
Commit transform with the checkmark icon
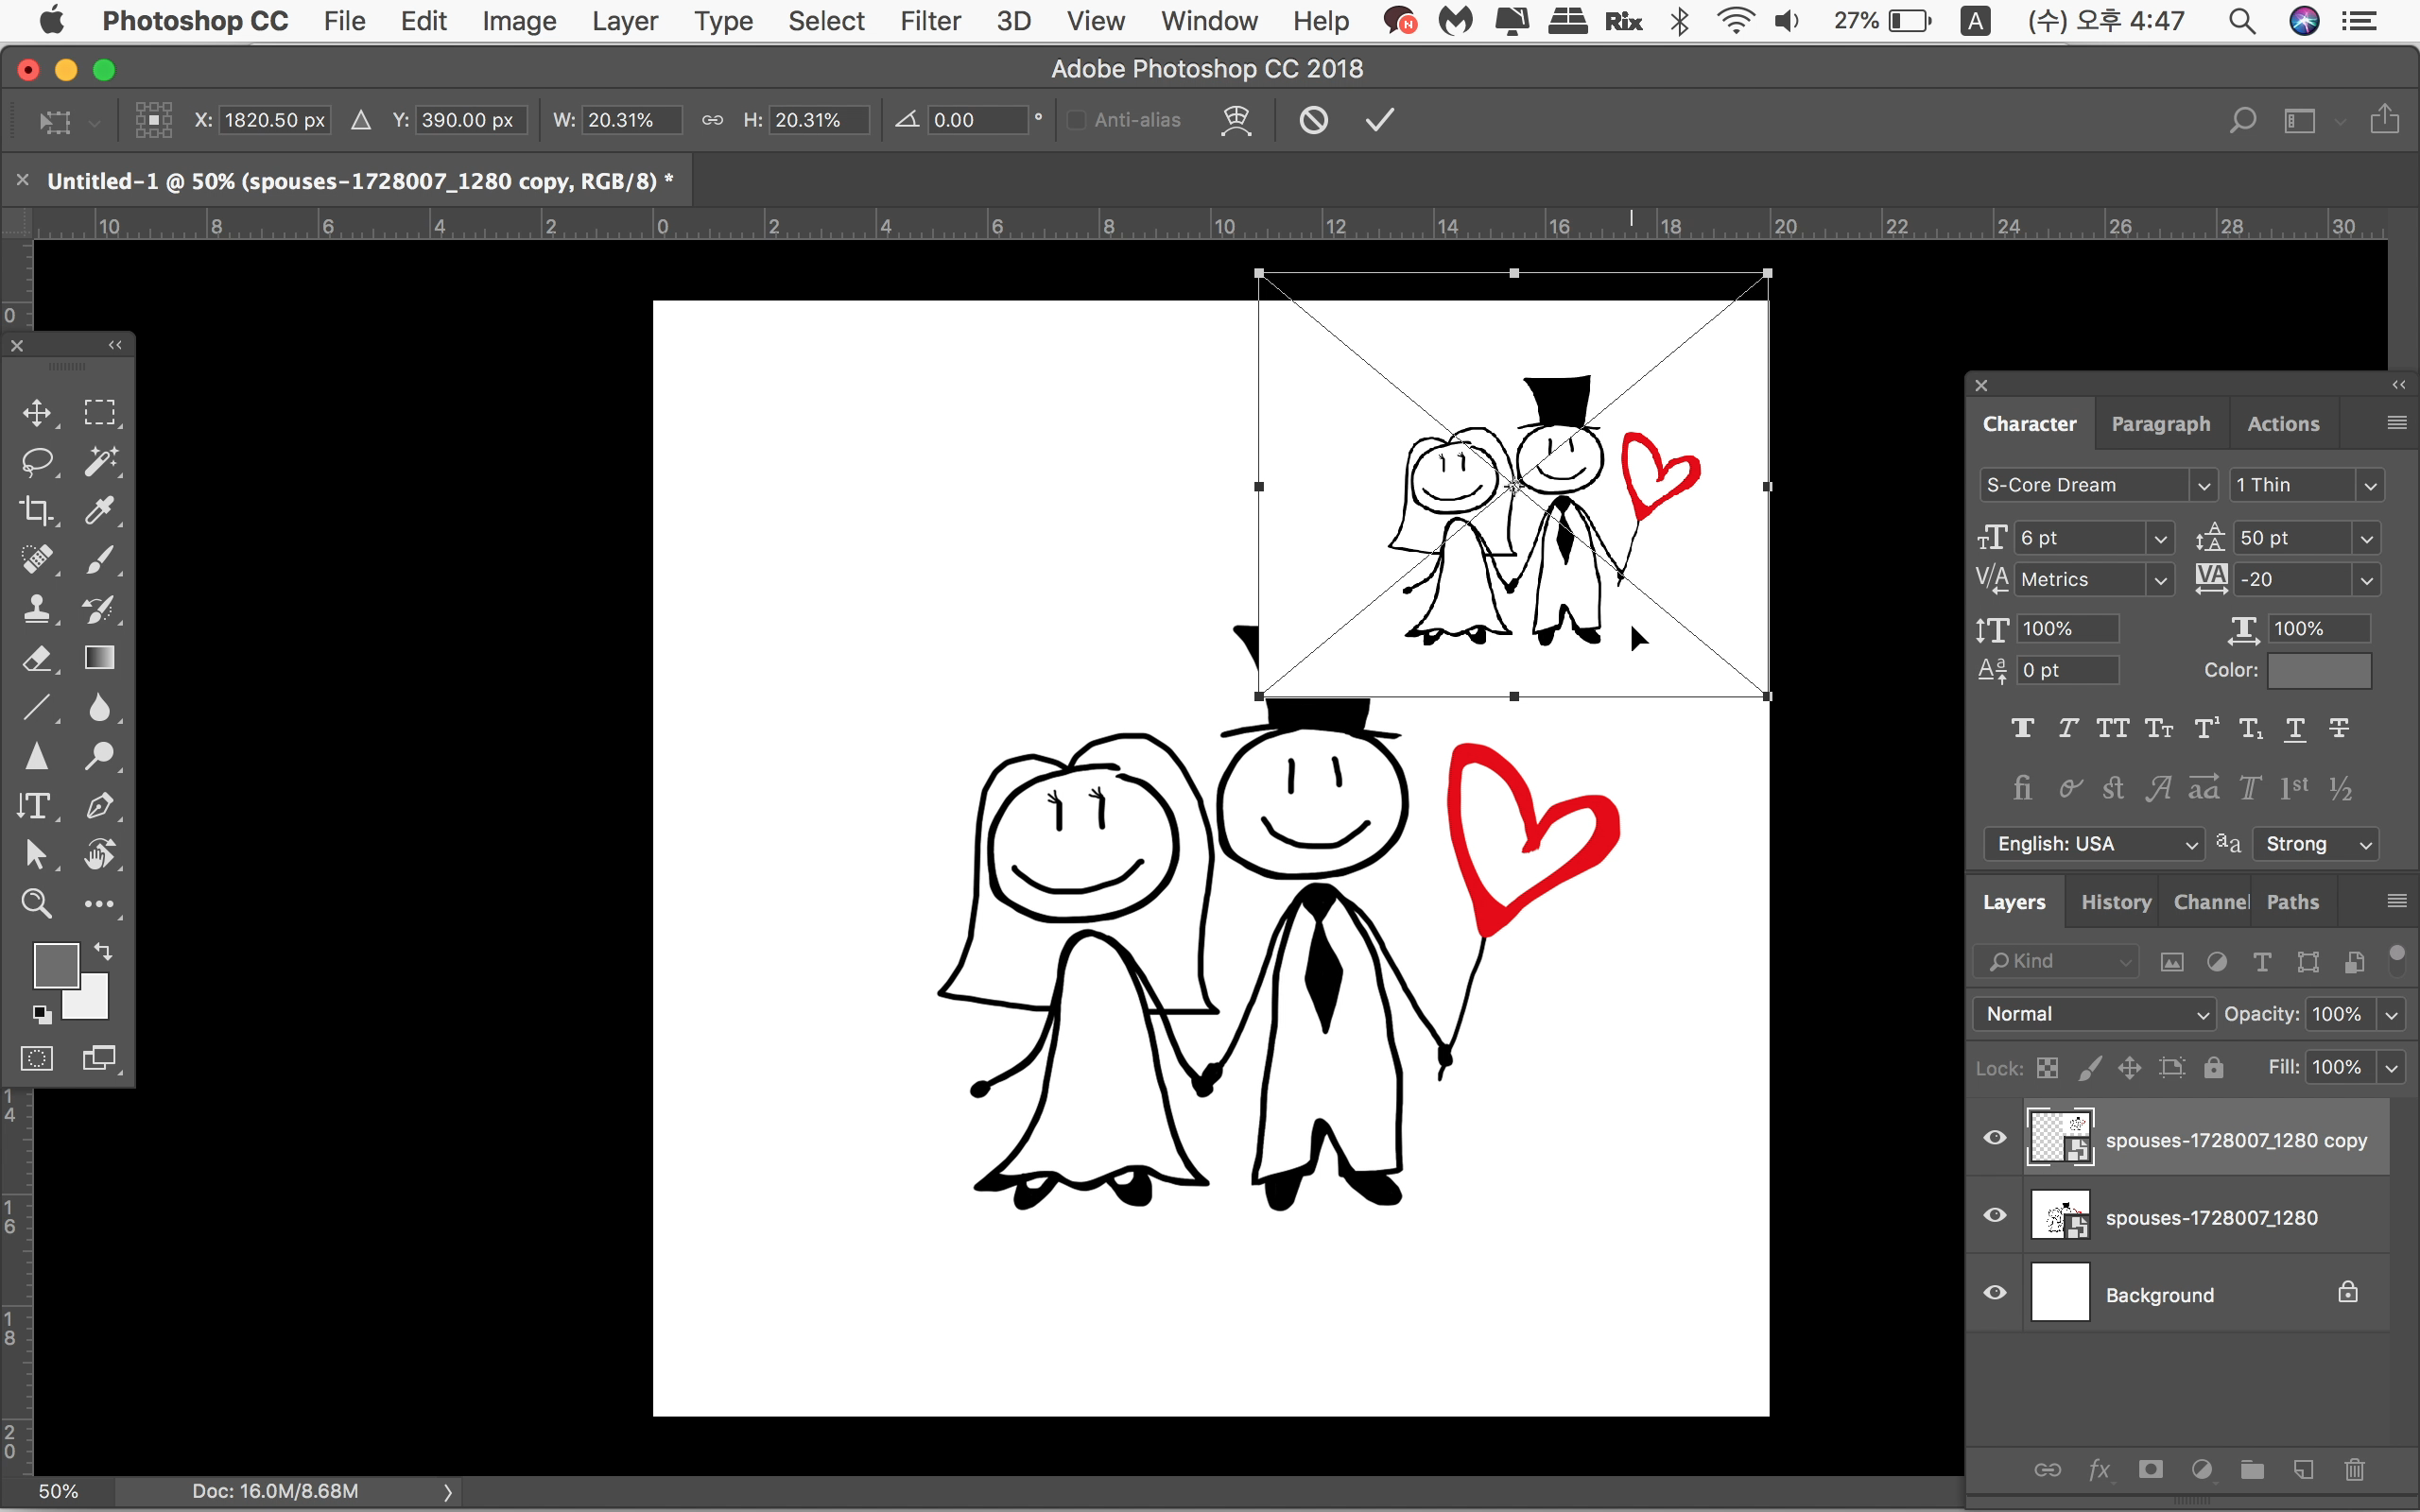click(1379, 120)
